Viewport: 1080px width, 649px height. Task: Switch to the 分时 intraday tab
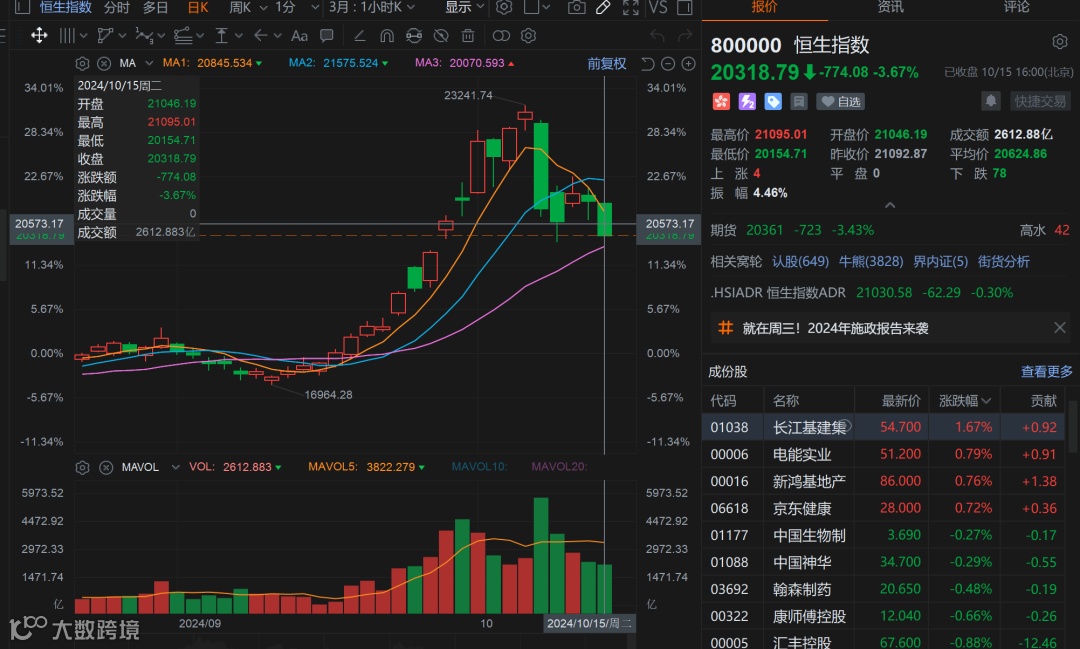click(116, 8)
